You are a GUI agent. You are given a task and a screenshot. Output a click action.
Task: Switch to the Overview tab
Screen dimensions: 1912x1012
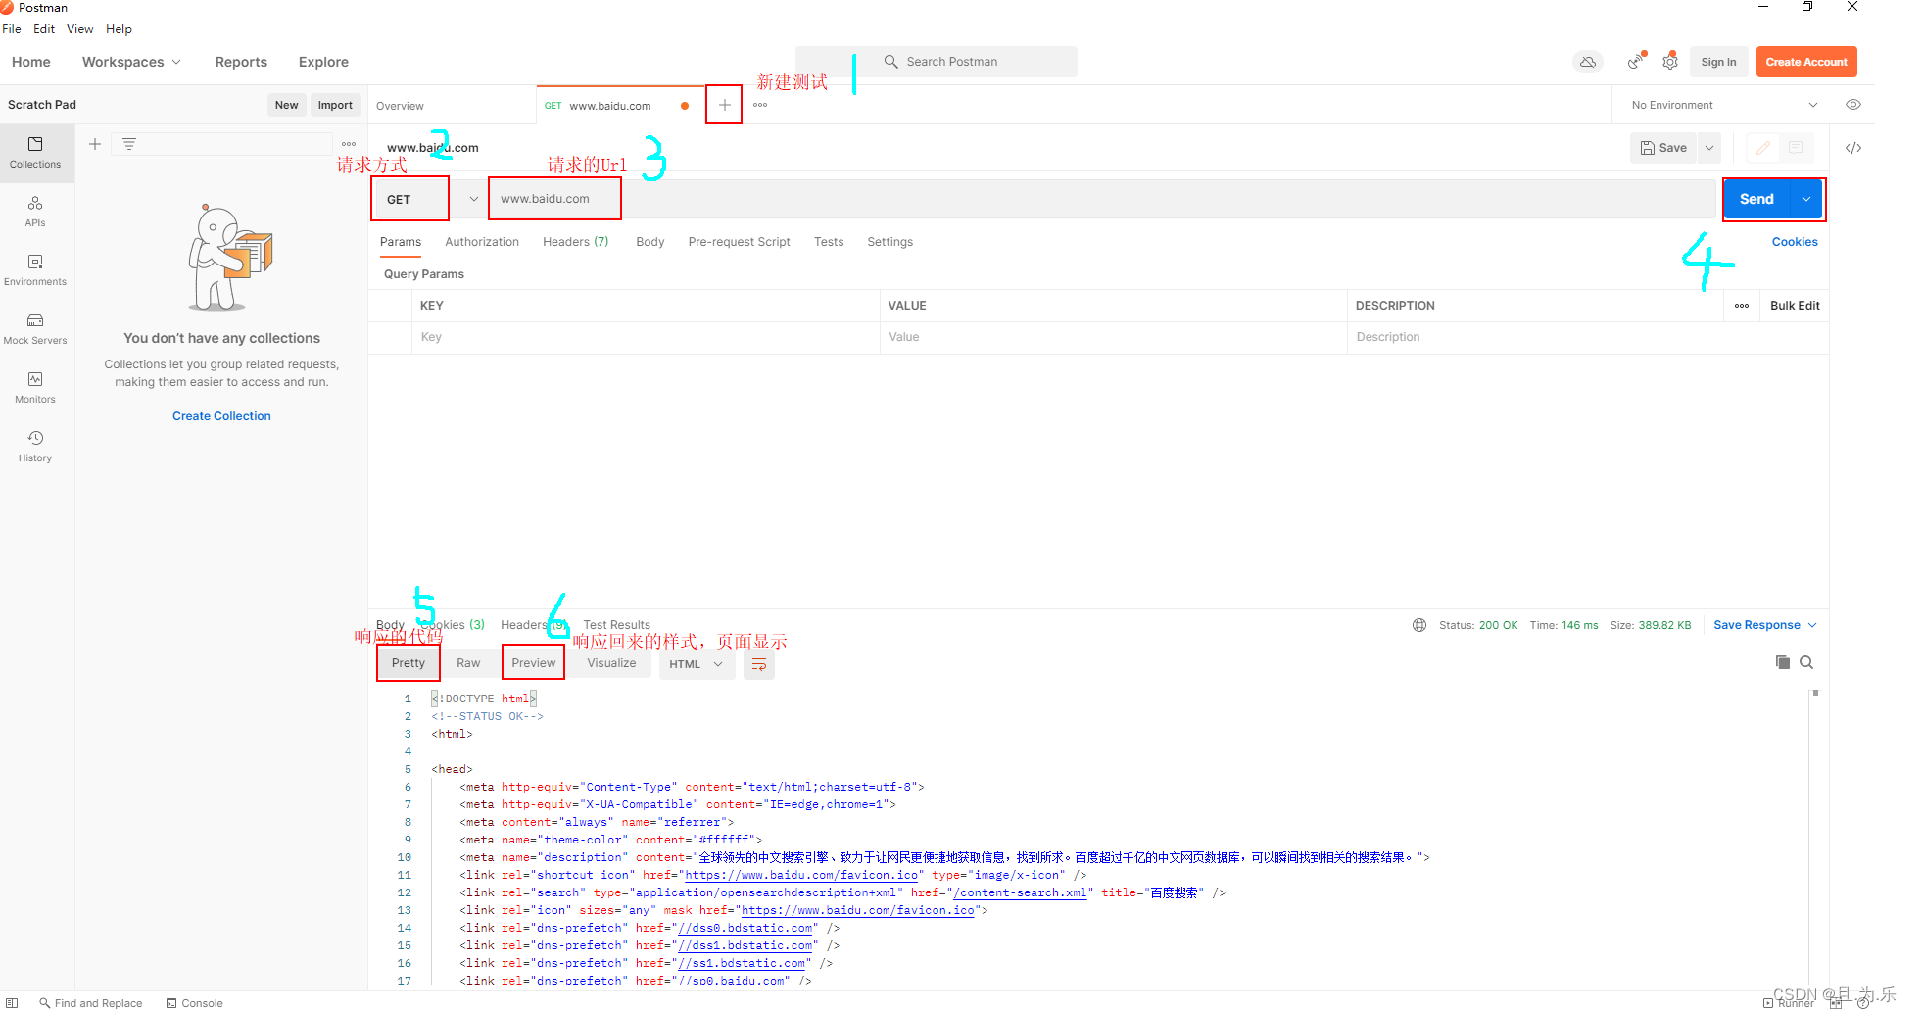400,106
